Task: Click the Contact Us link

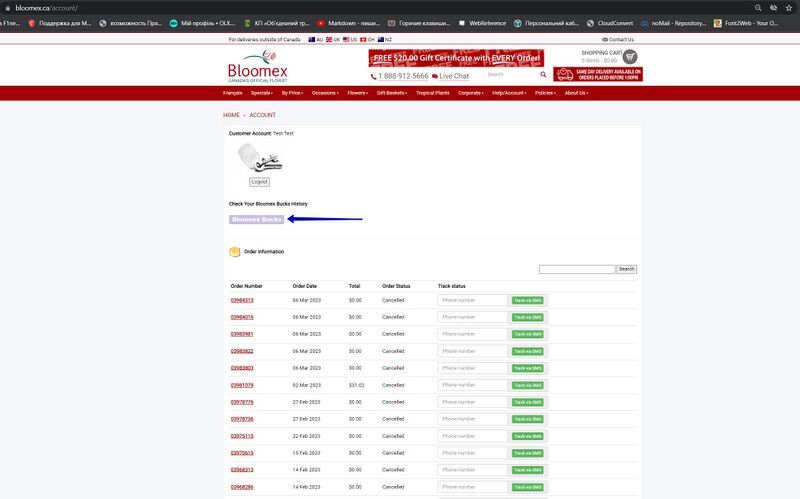Action: (621, 39)
